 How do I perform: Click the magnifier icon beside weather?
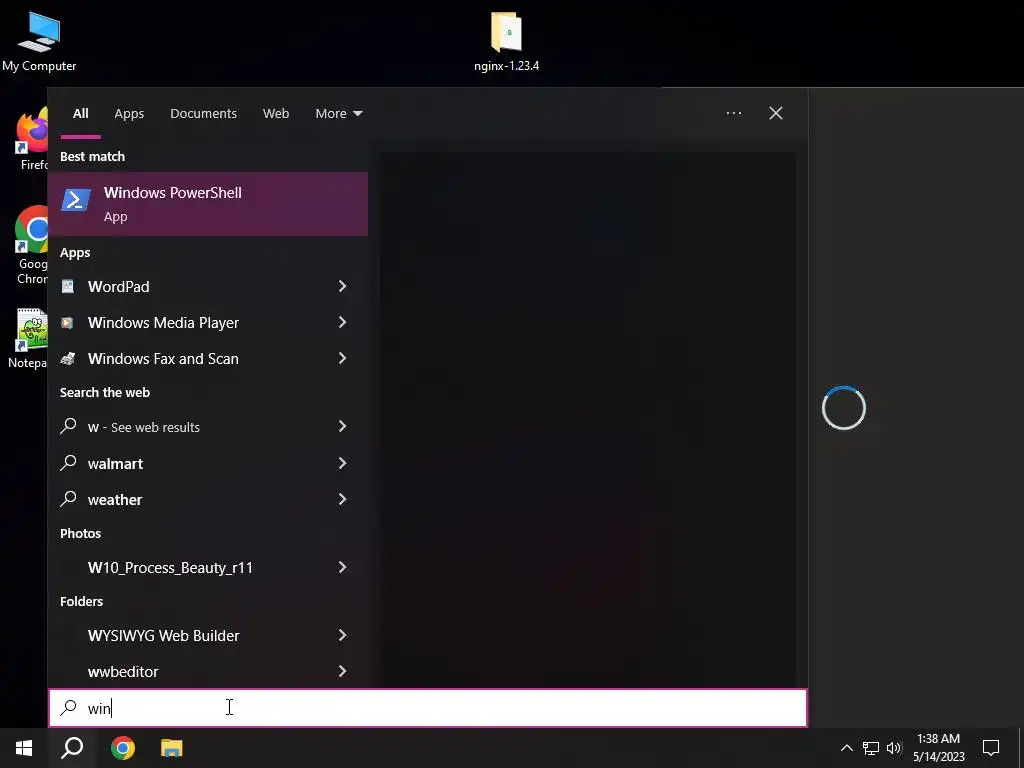pos(68,499)
